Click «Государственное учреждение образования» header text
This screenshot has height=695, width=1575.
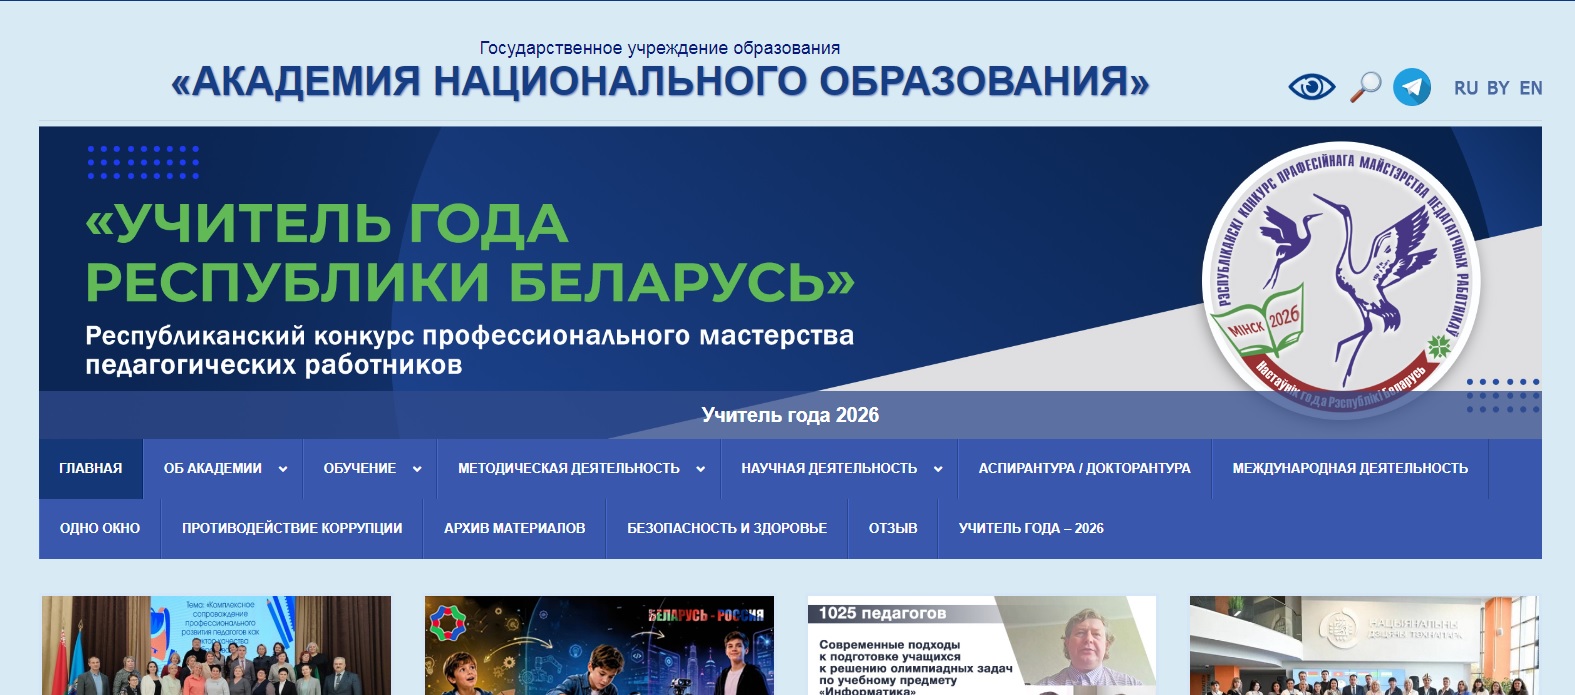tap(660, 48)
